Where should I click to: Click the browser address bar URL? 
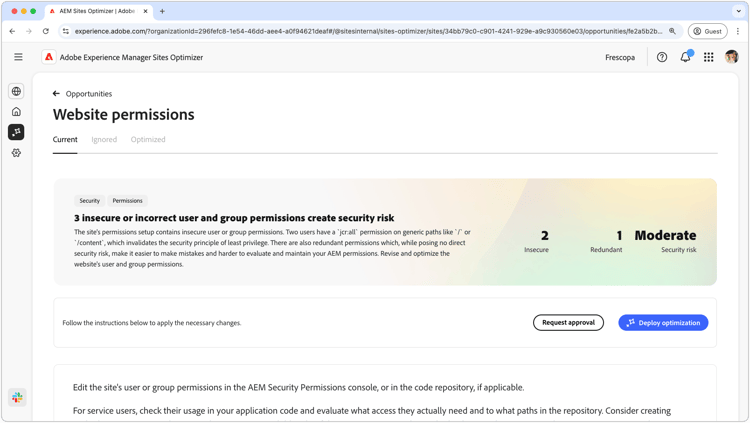[368, 31]
